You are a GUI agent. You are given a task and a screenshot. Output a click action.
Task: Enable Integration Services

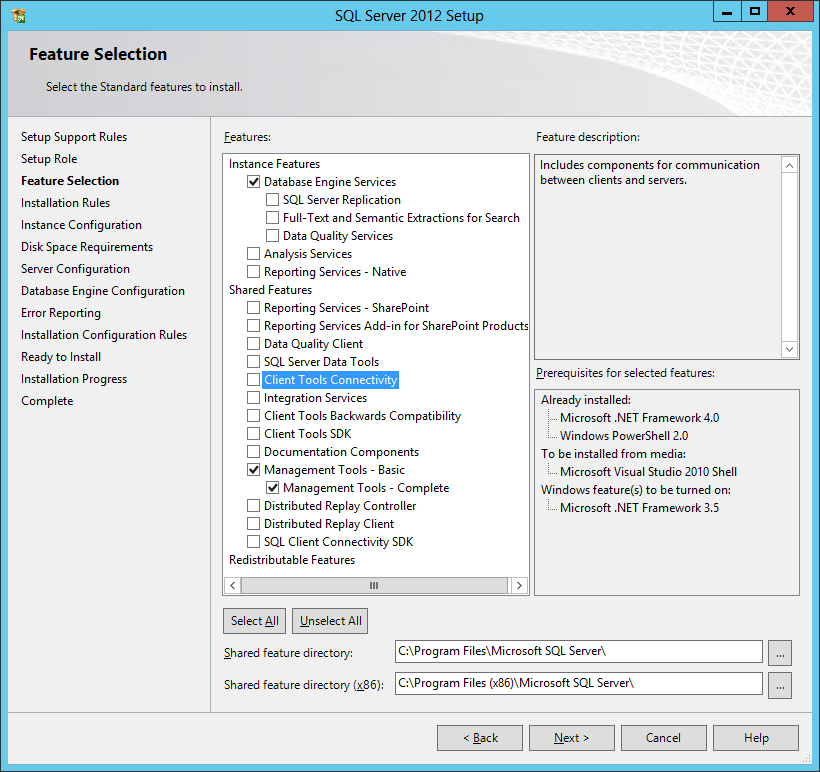click(x=254, y=397)
